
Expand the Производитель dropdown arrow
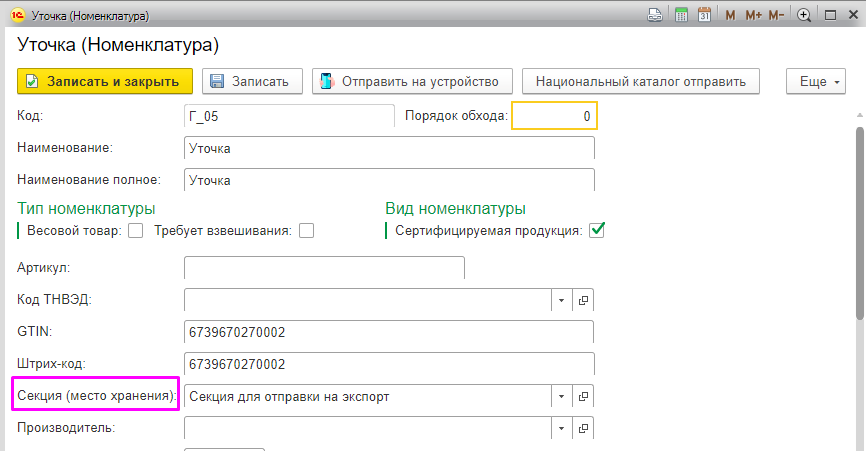coord(562,429)
